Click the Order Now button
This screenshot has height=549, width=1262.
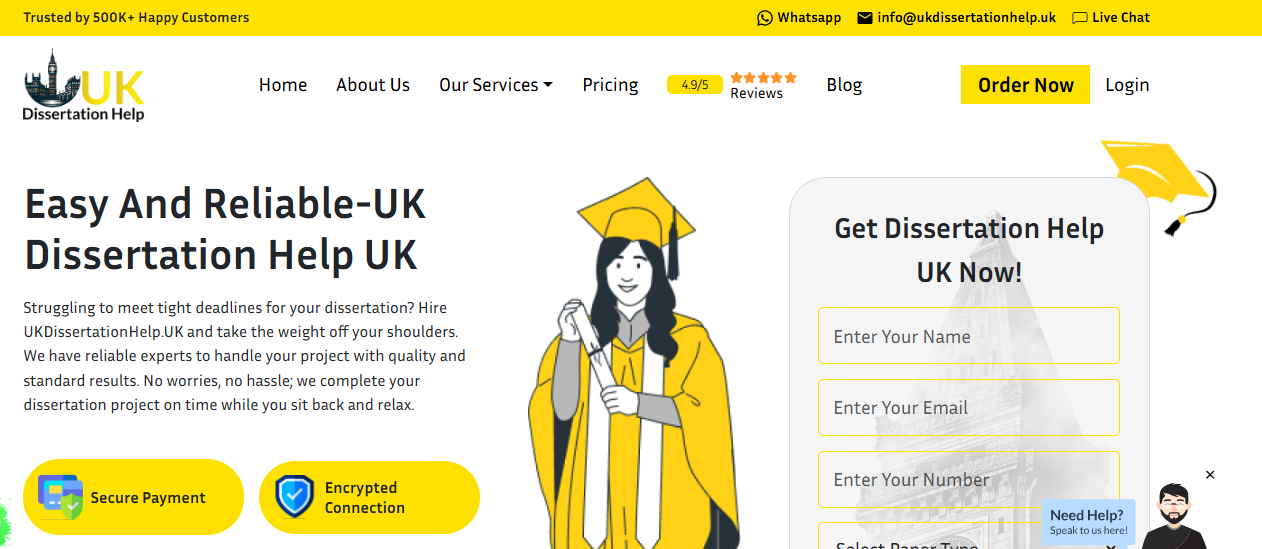(1025, 85)
